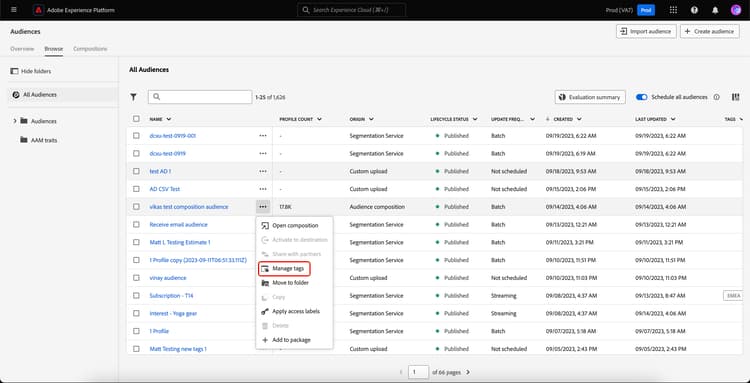Image resolution: width=750 pixels, height=383 pixels.
Task: Go to the next page arrow
Action: pyautogui.click(x=468, y=372)
